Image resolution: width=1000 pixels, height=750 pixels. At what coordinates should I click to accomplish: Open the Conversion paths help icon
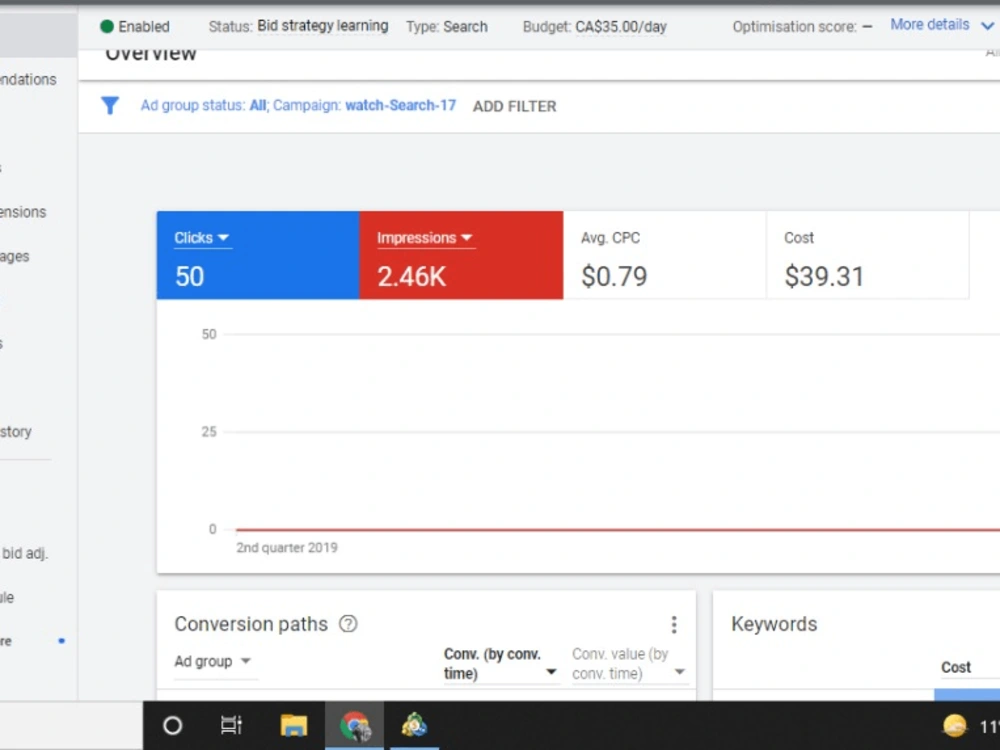click(x=348, y=624)
